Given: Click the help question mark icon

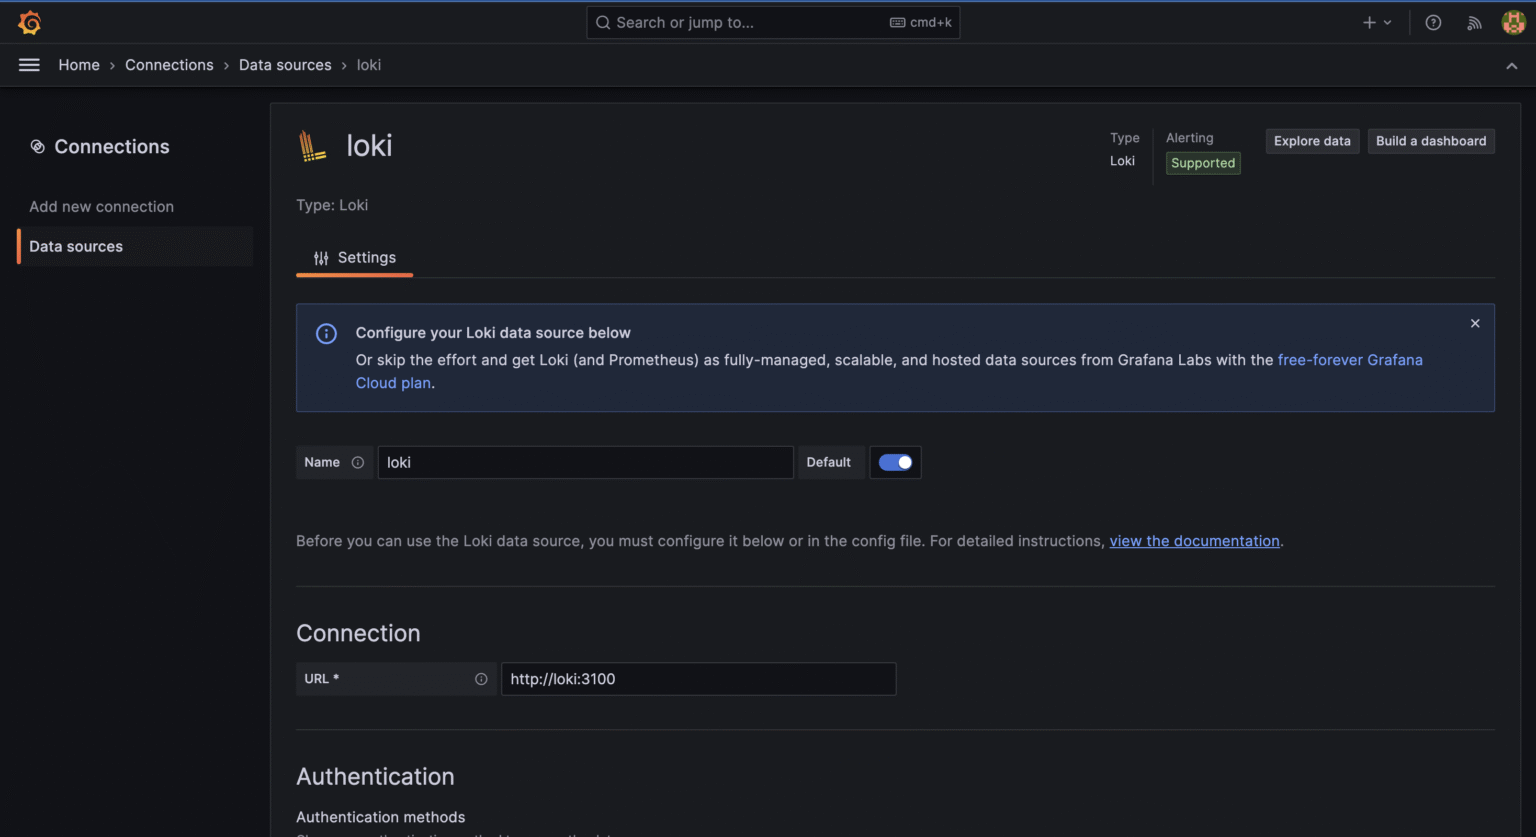Looking at the screenshot, I should [x=1433, y=22].
